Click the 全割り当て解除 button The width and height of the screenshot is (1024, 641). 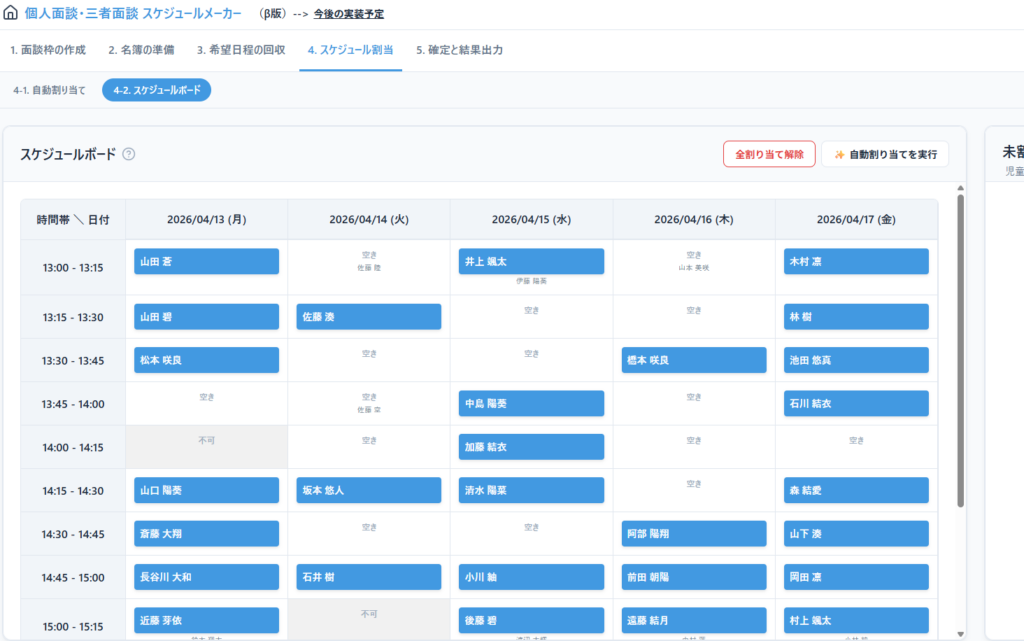769,154
